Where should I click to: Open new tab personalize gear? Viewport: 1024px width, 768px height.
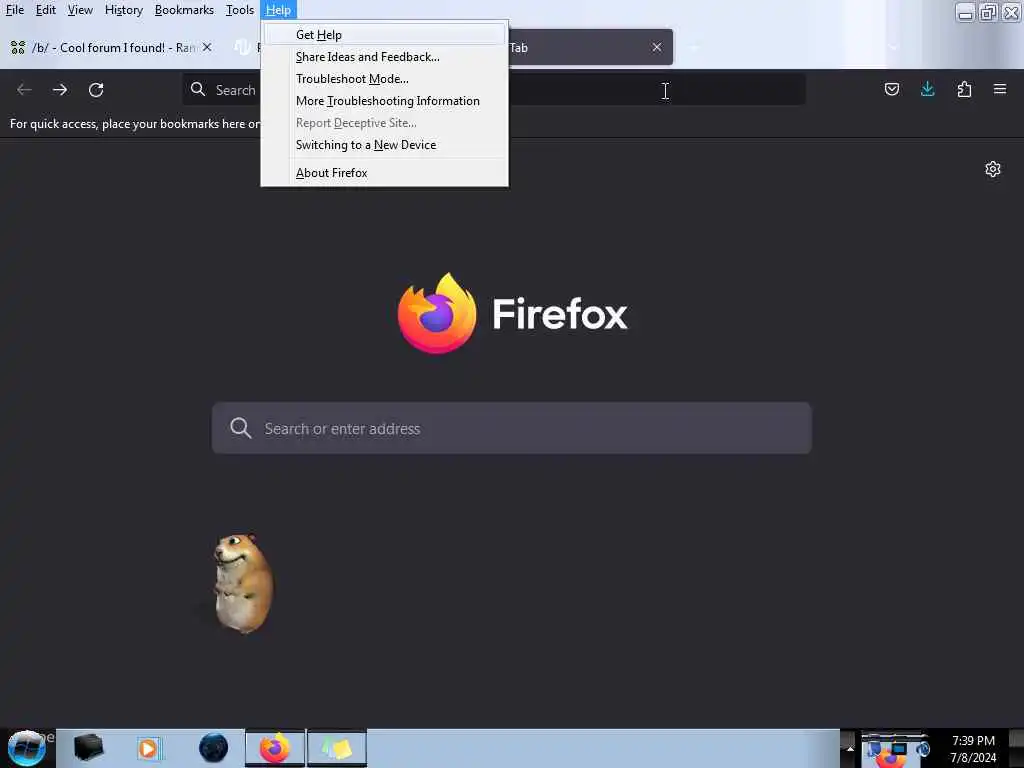(x=993, y=169)
